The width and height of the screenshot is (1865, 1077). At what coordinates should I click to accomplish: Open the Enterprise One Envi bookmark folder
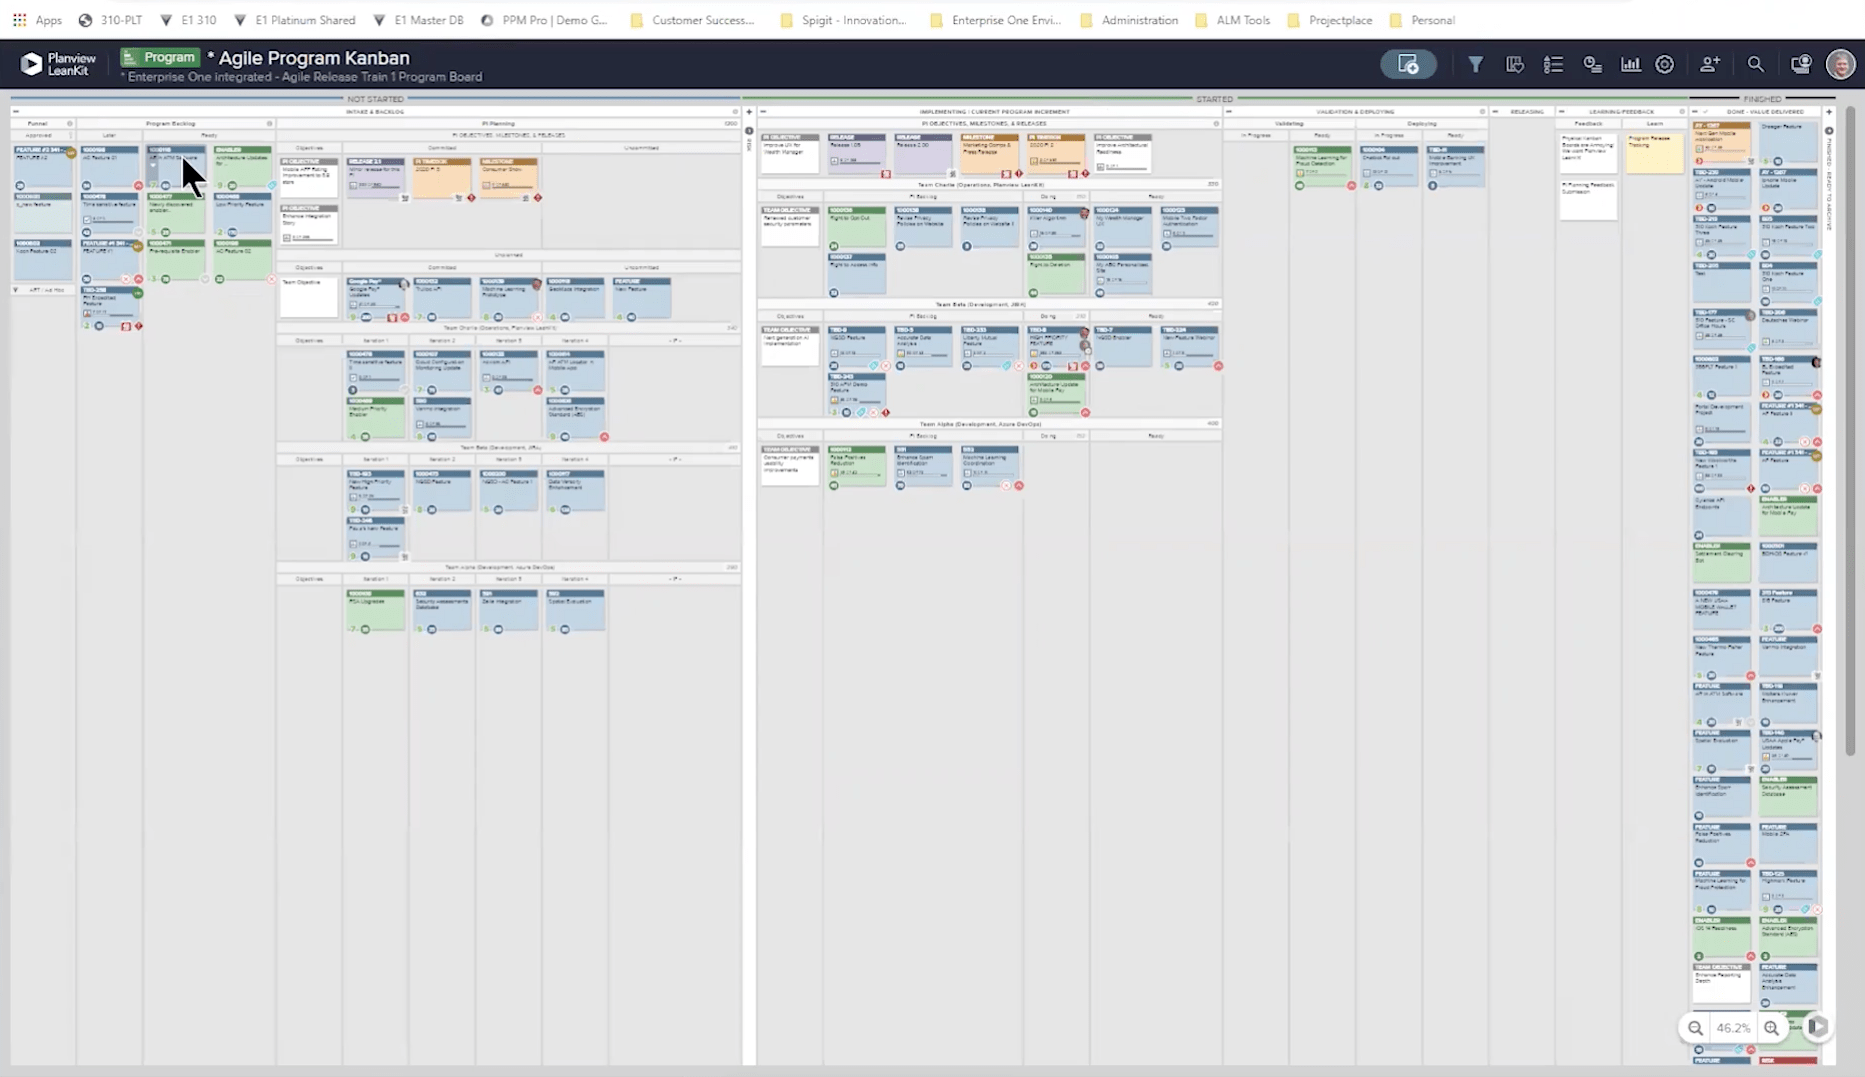tap(996, 20)
